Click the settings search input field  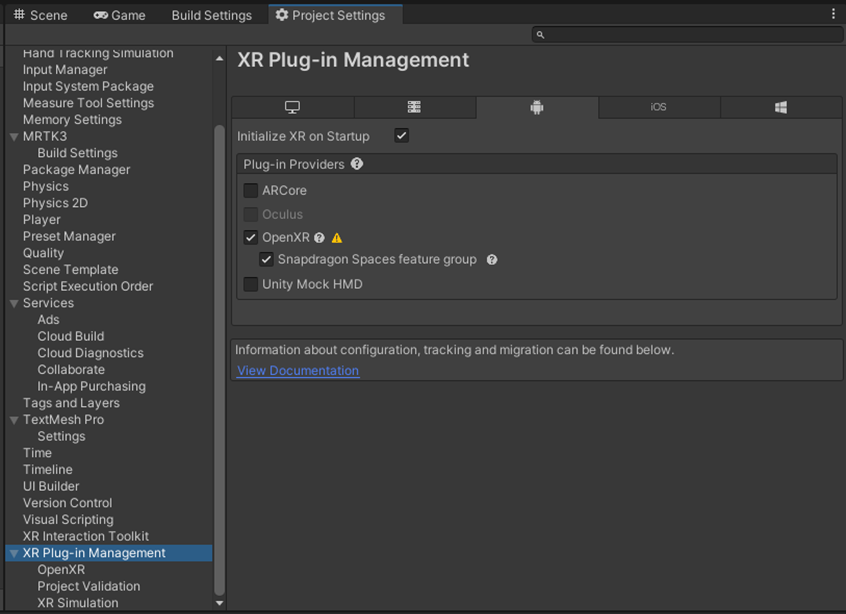(686, 35)
